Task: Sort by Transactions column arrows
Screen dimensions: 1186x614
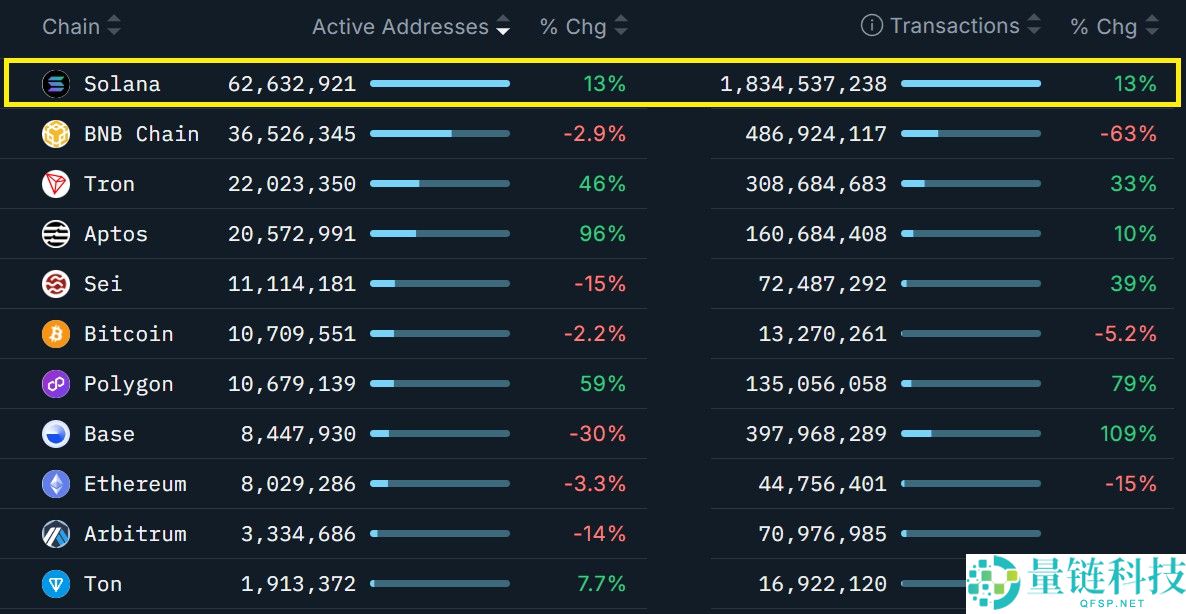Action: 1034,26
